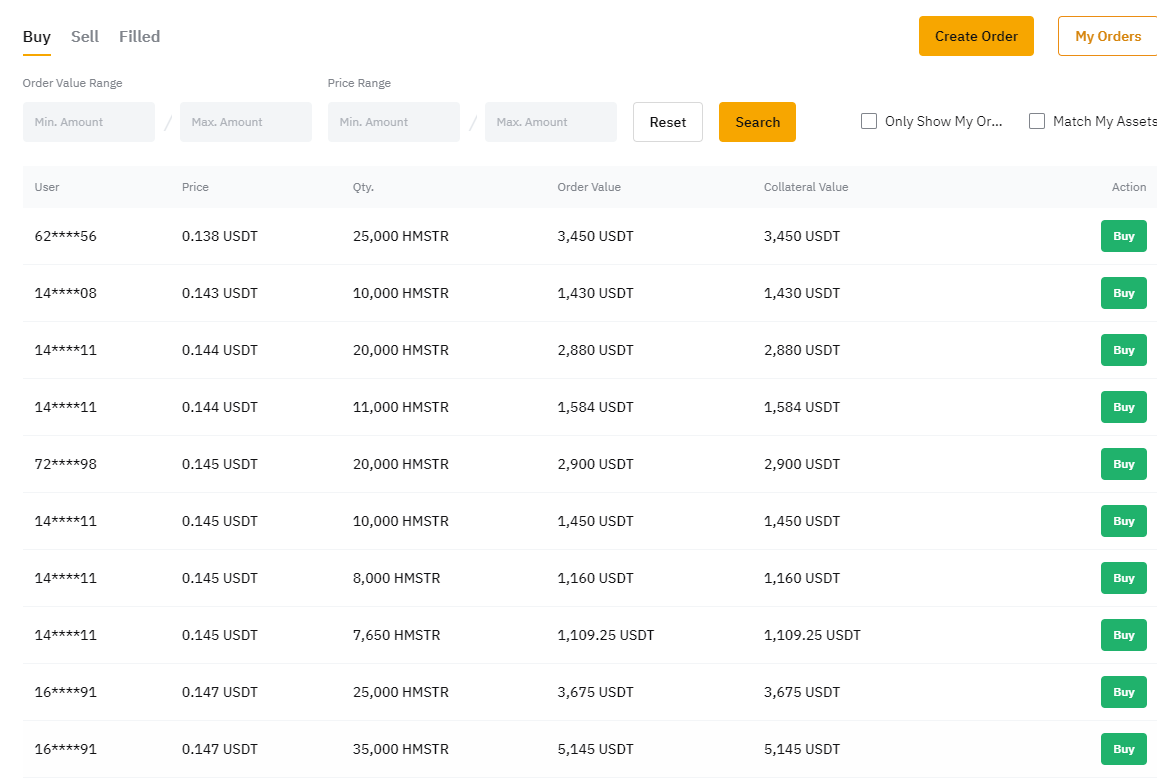Viewport: 1157px width, 780px height.
Task: Click the Create Order button
Action: [x=976, y=36]
